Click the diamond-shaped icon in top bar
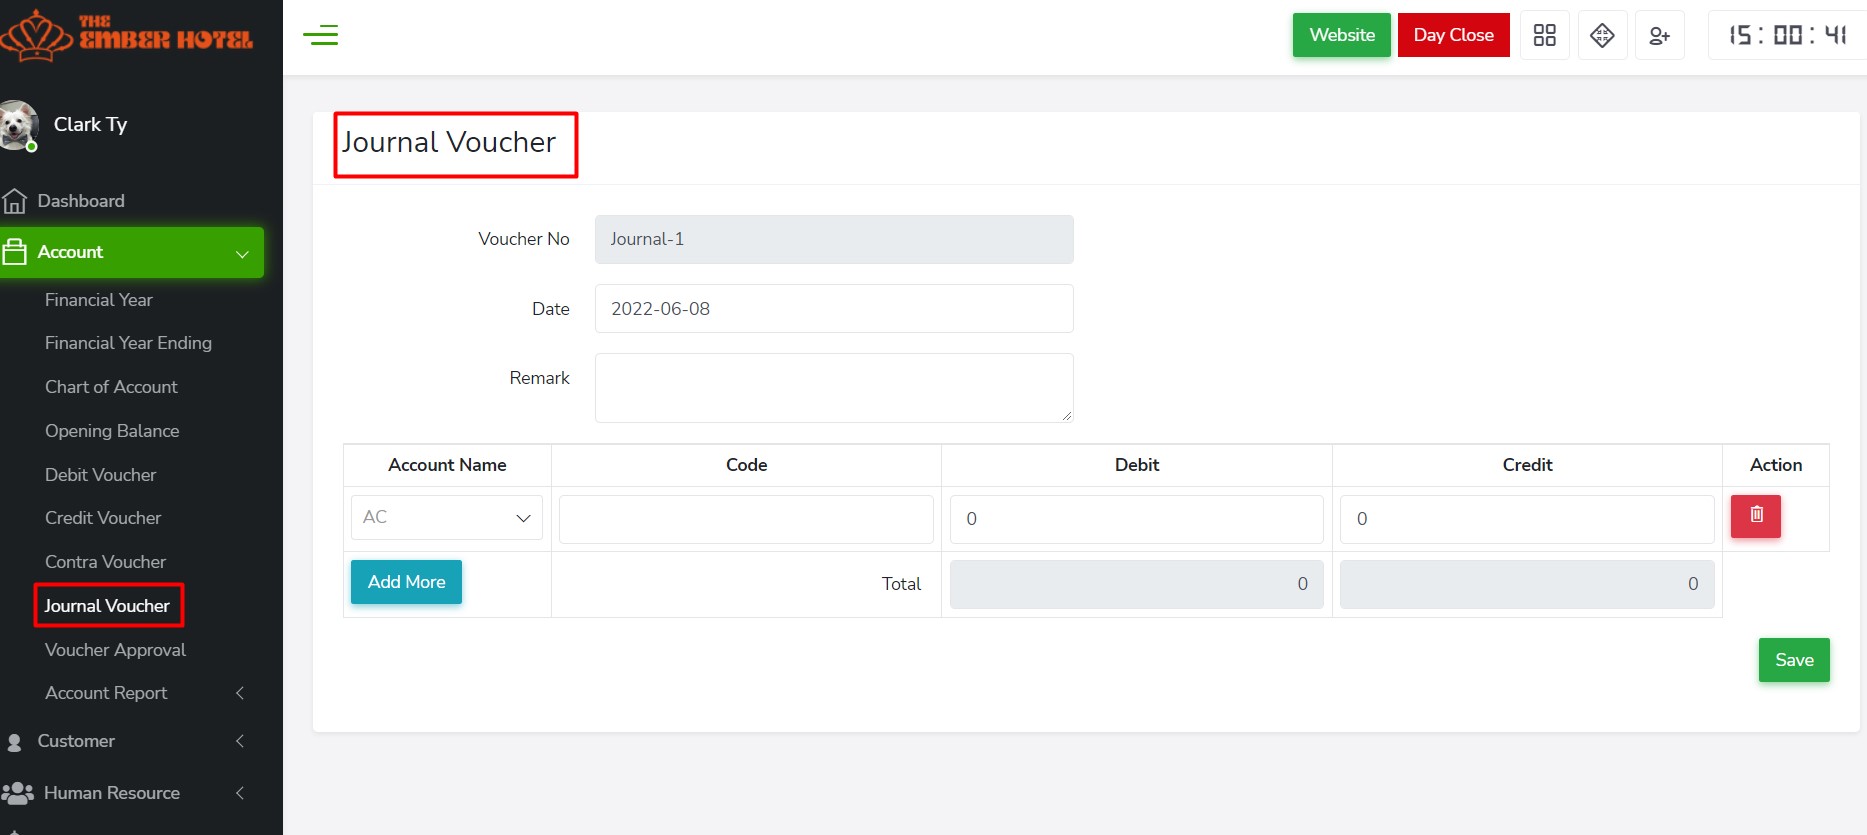Image resolution: width=1867 pixels, height=835 pixels. pos(1602,36)
